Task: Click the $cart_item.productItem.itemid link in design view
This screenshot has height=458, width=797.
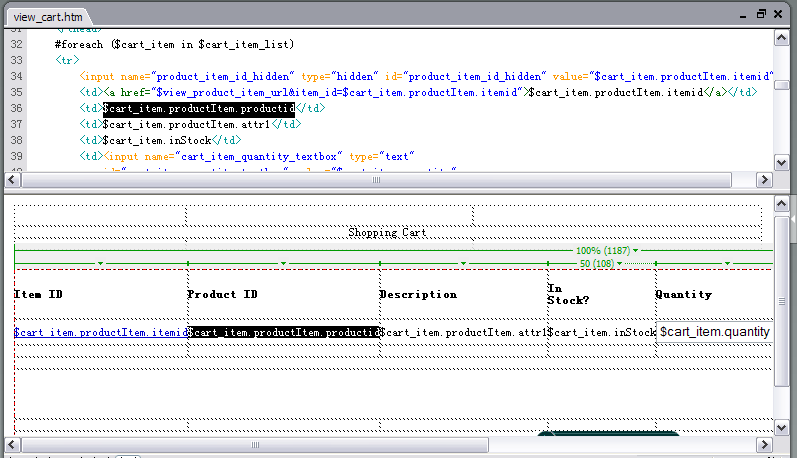Action: tap(100, 332)
